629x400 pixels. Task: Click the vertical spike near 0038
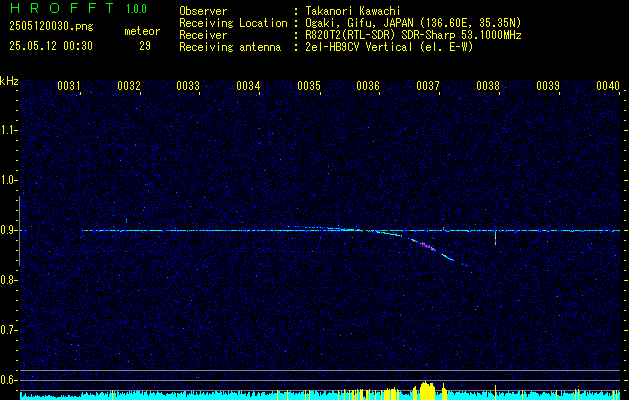(495, 237)
